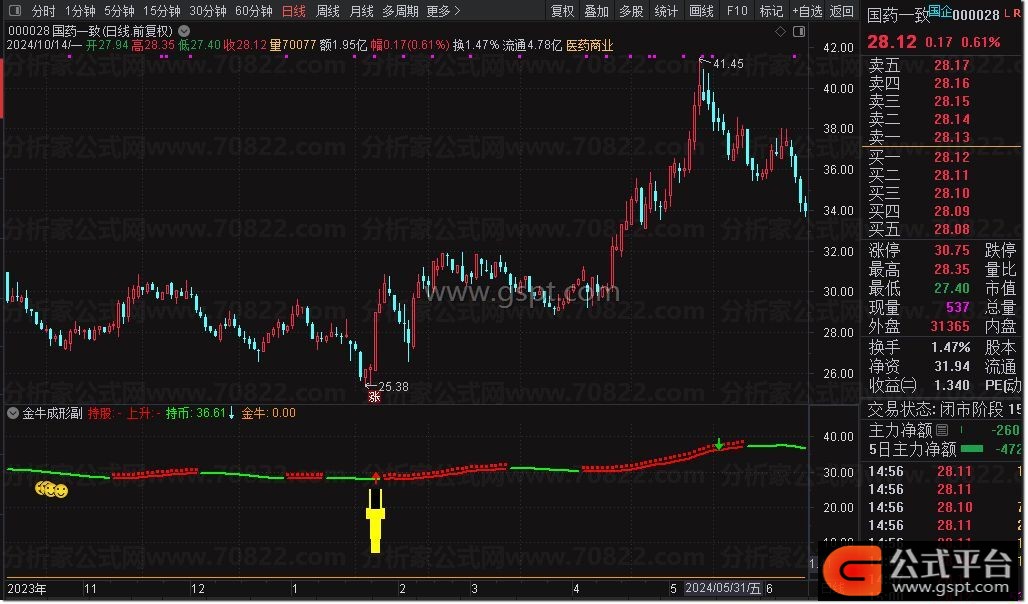This screenshot has width=1028, height=604.
Task: Click the large current price 28.12
Action: coord(892,42)
